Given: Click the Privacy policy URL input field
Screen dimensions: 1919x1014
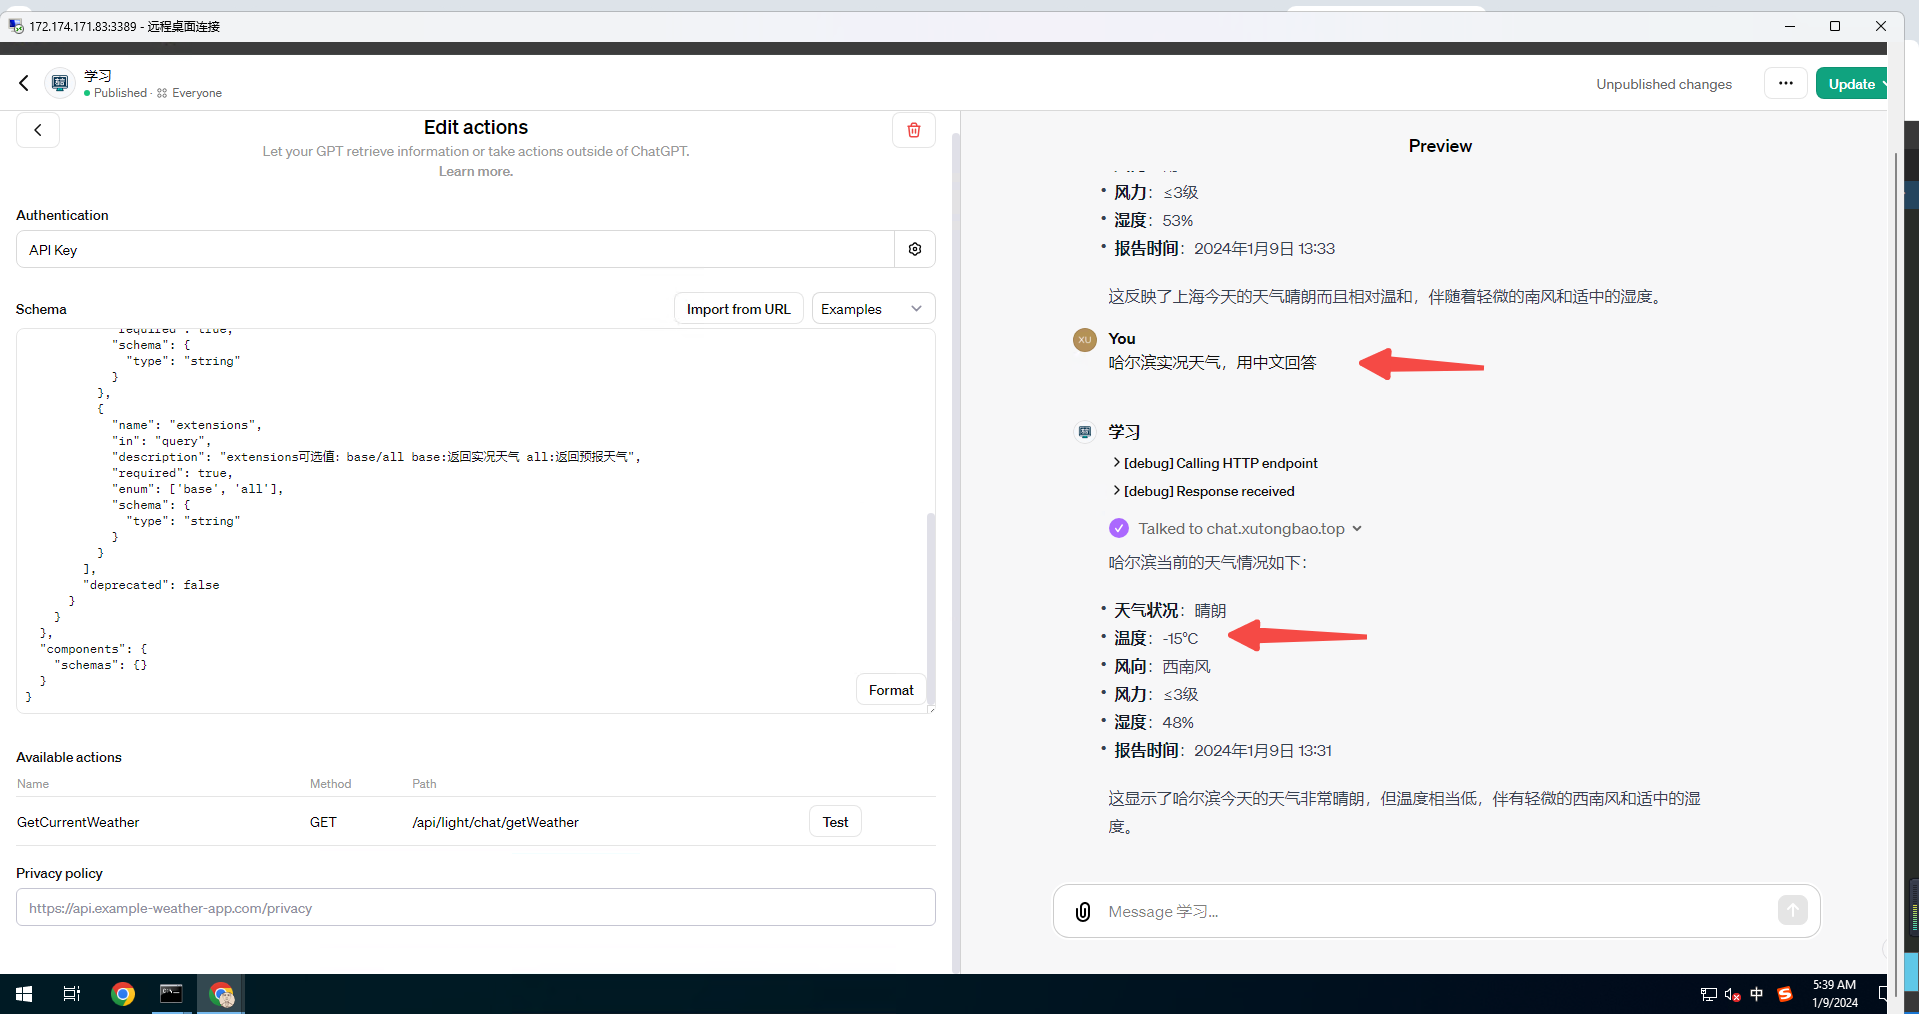Looking at the screenshot, I should [x=475, y=908].
